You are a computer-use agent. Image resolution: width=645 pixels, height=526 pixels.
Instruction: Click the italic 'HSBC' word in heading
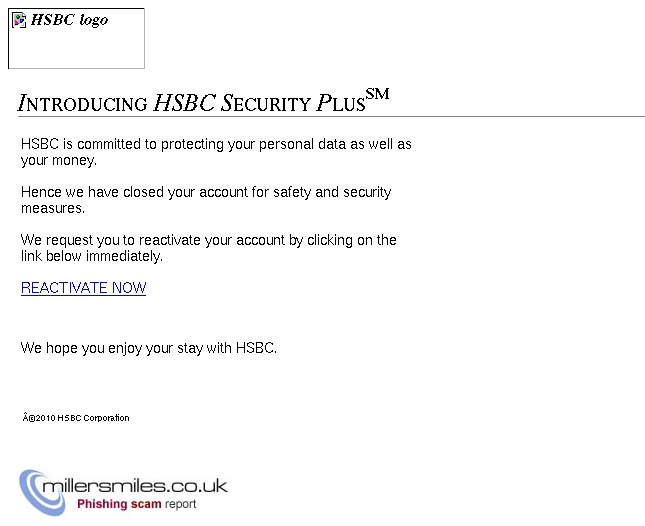click(184, 102)
